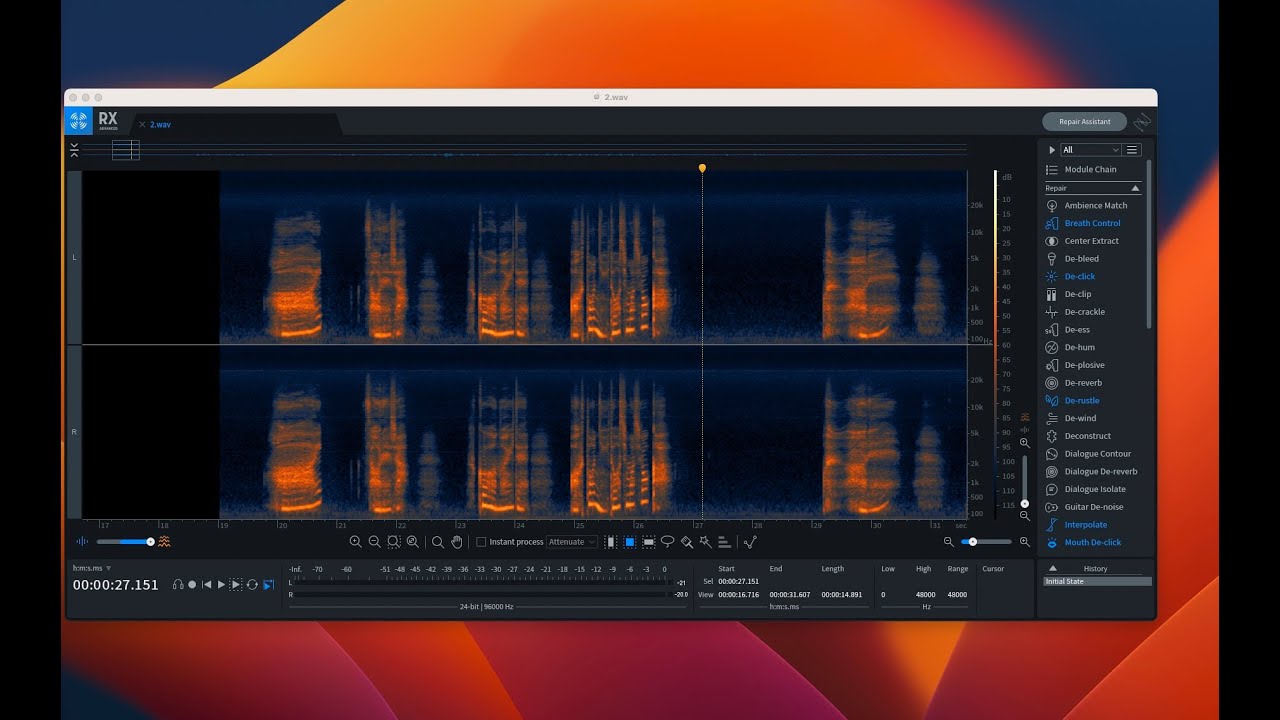
Task: Click the Dialogue Isolate module icon
Action: pyautogui.click(x=1052, y=489)
